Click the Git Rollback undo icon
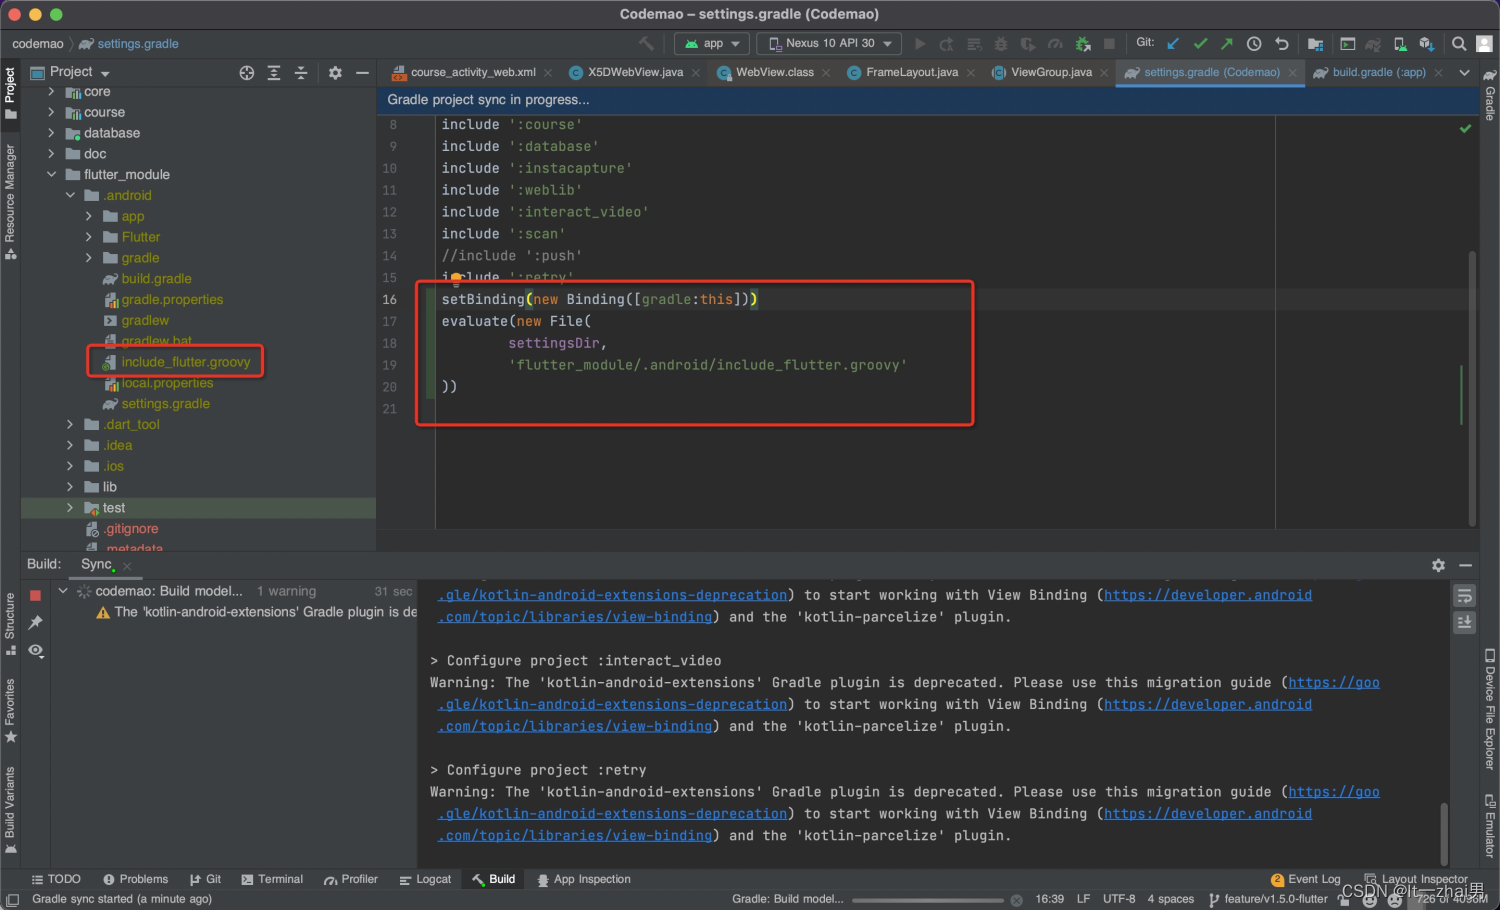The height and width of the screenshot is (910, 1500). 1282,44
